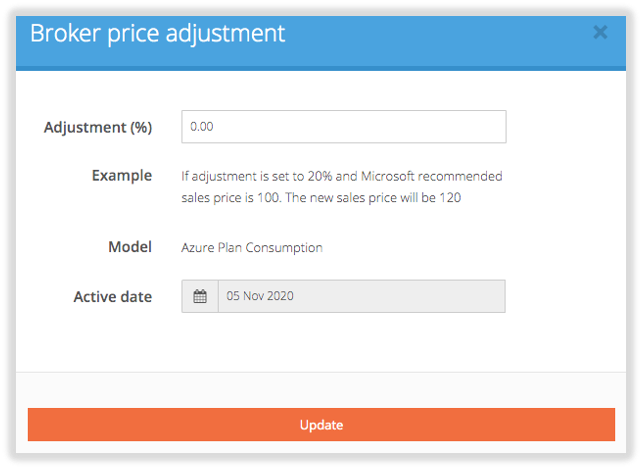Close the Broker price adjustment dialog
This screenshot has width=642, height=470.
(x=600, y=32)
